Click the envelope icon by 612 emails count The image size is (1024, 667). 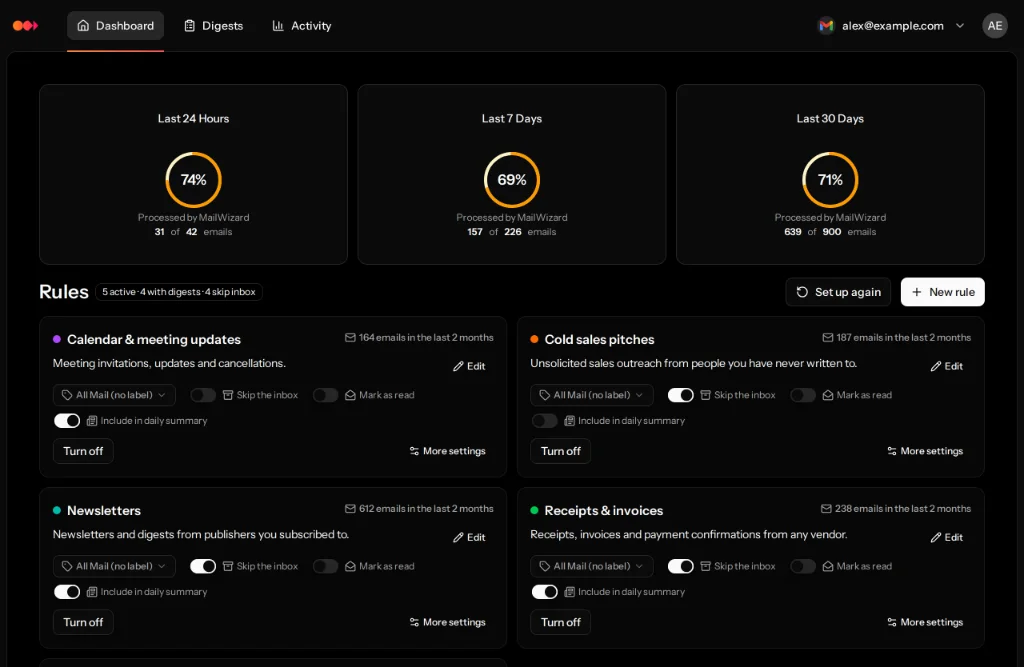pyautogui.click(x=350, y=509)
